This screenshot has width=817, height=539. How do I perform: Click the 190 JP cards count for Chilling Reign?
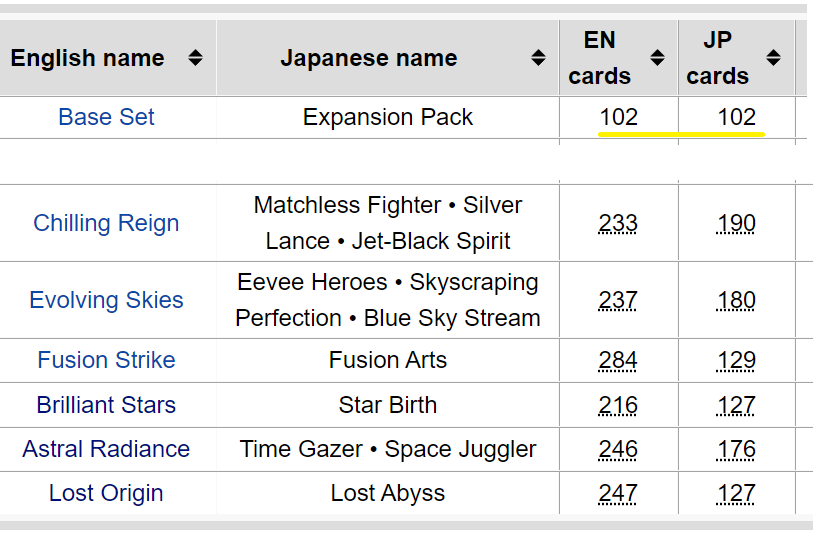pyautogui.click(x=736, y=224)
